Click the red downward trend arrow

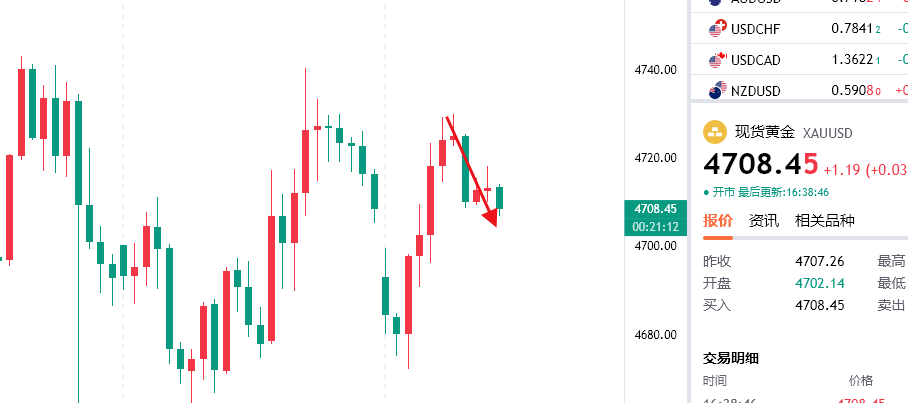[471, 172]
